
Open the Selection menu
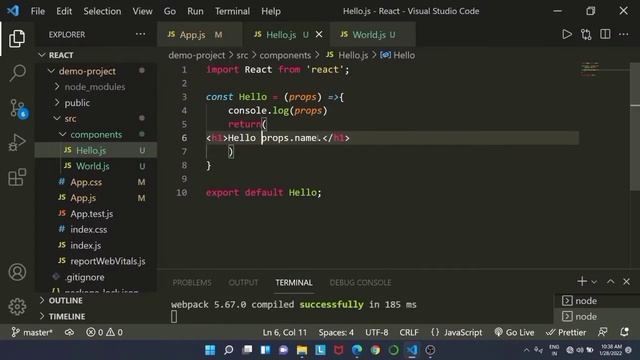coord(102,11)
